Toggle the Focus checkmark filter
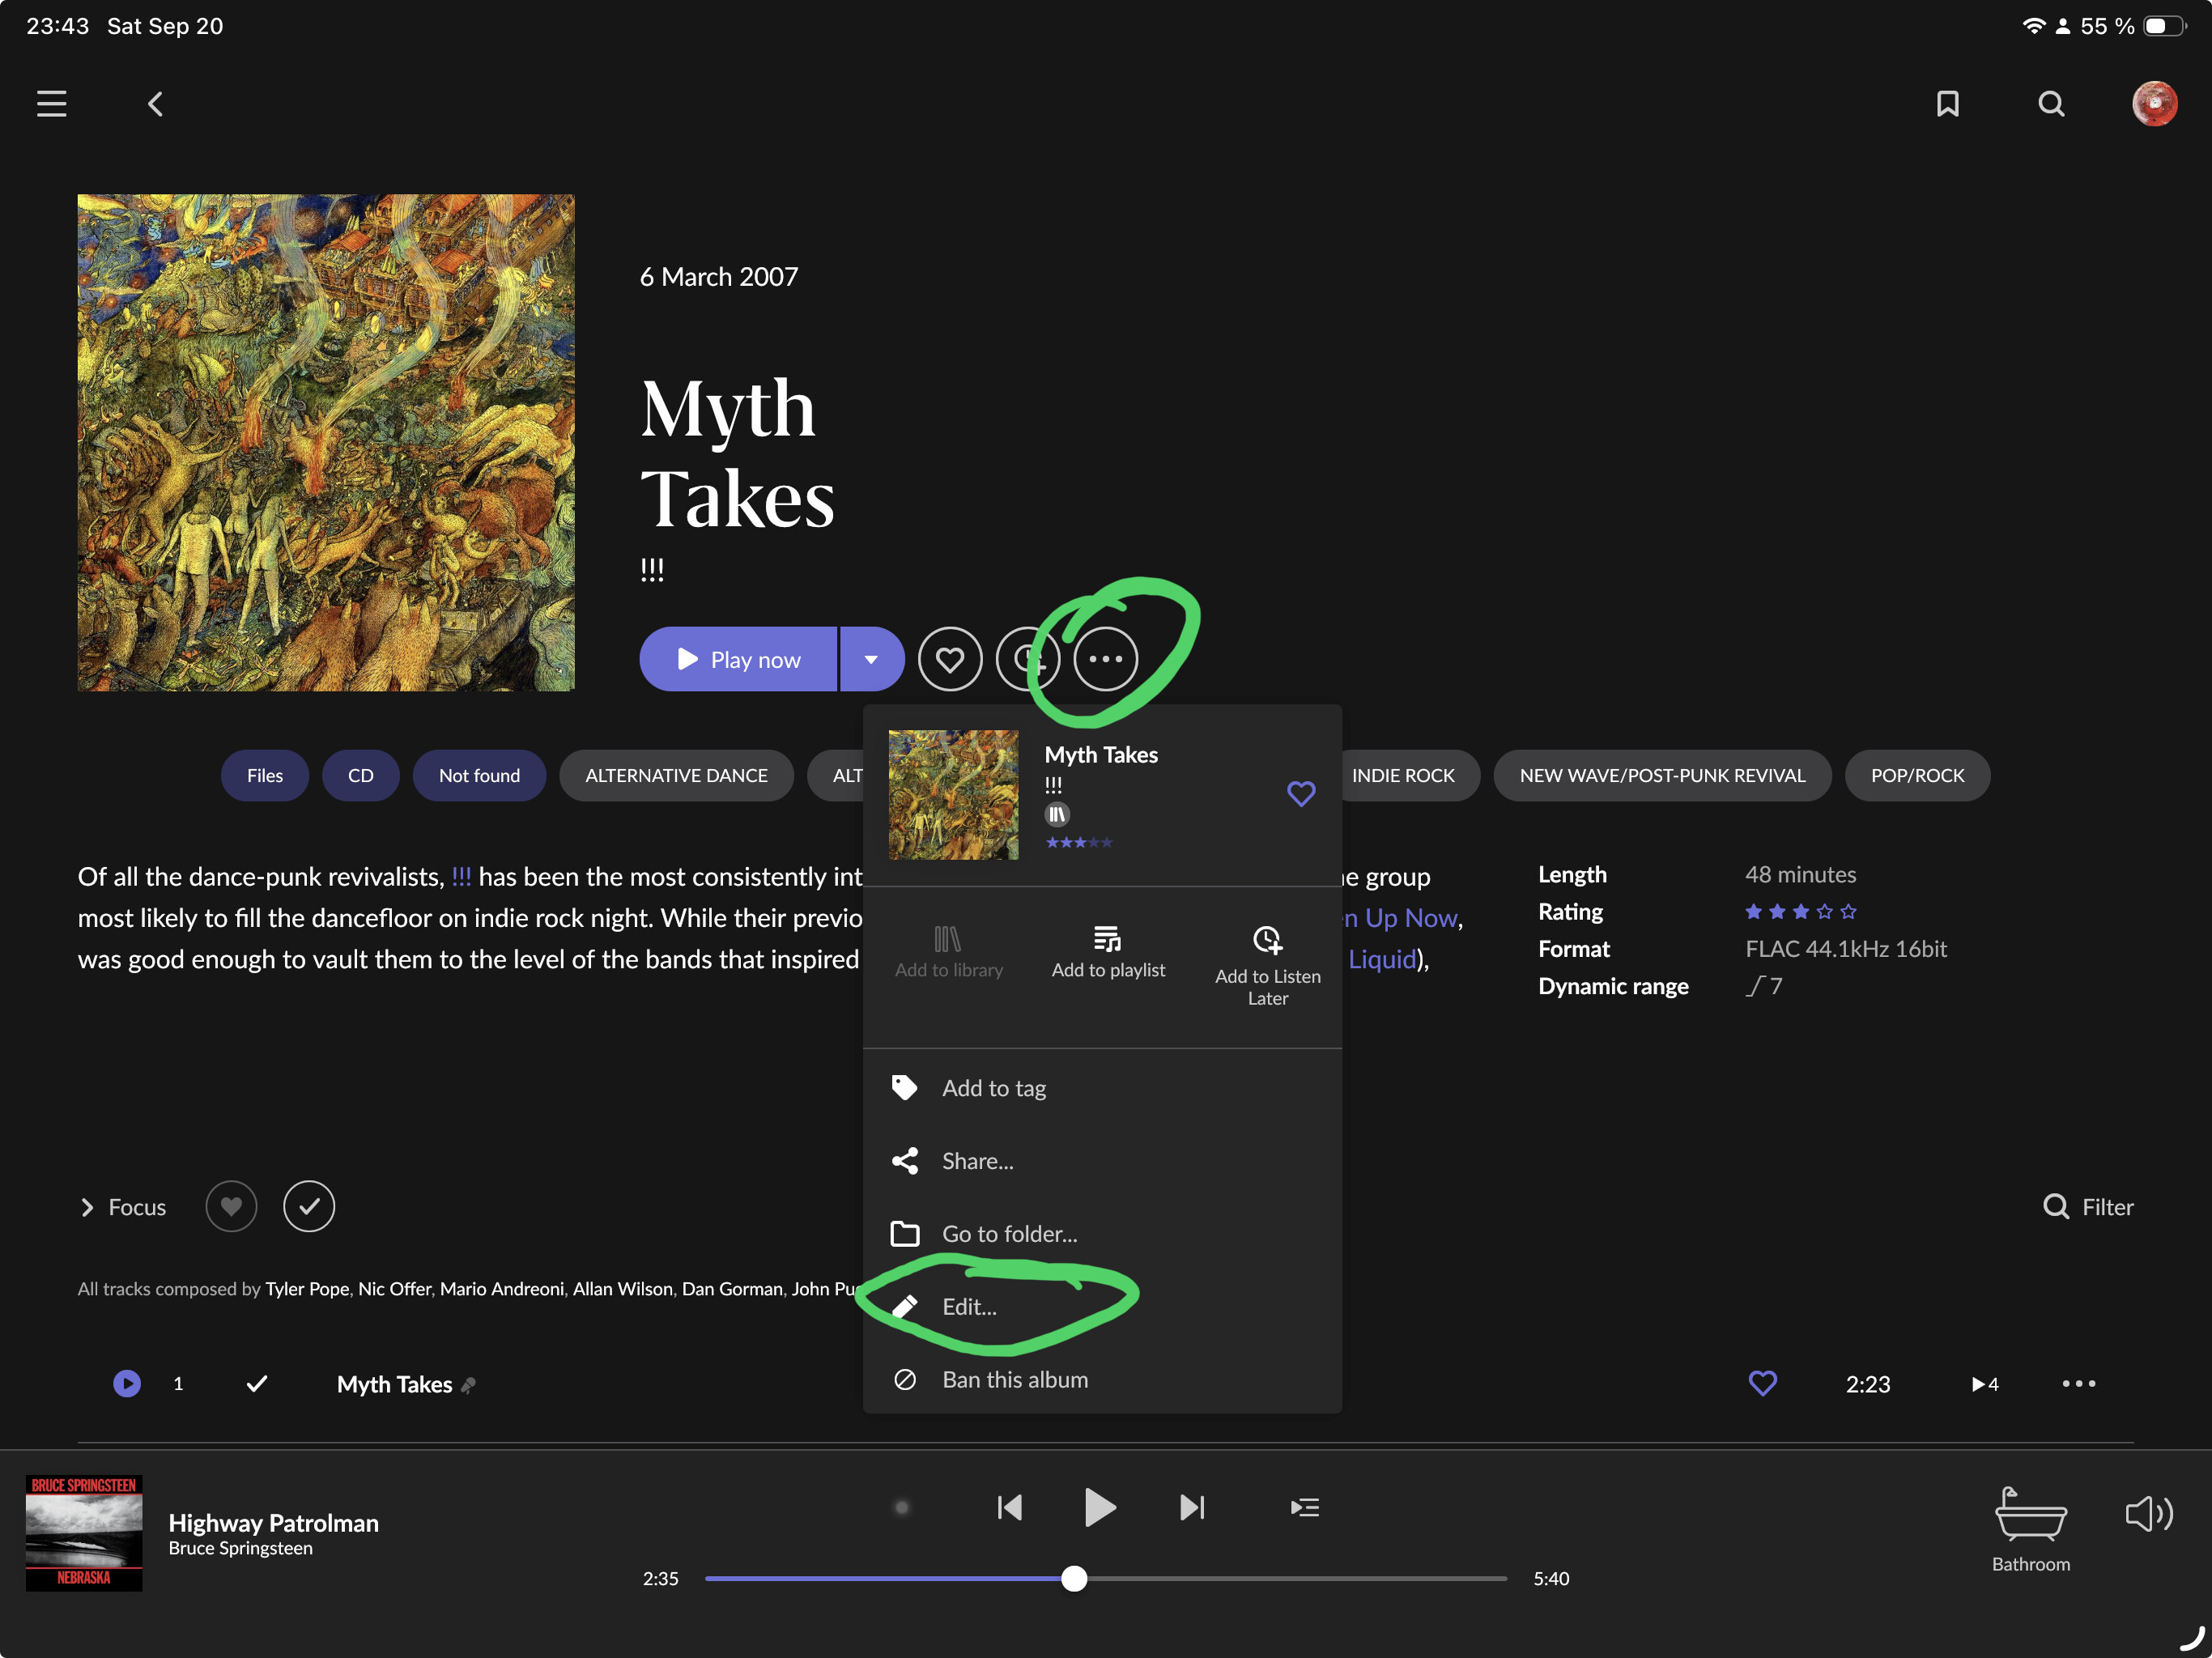2212x1658 pixels. [x=309, y=1207]
